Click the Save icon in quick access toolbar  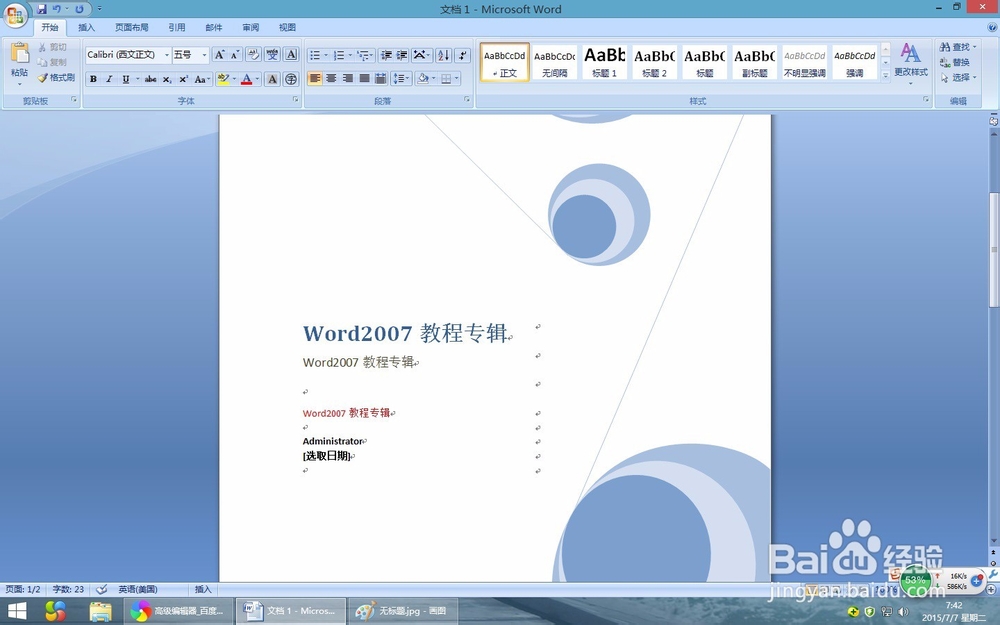[41, 9]
